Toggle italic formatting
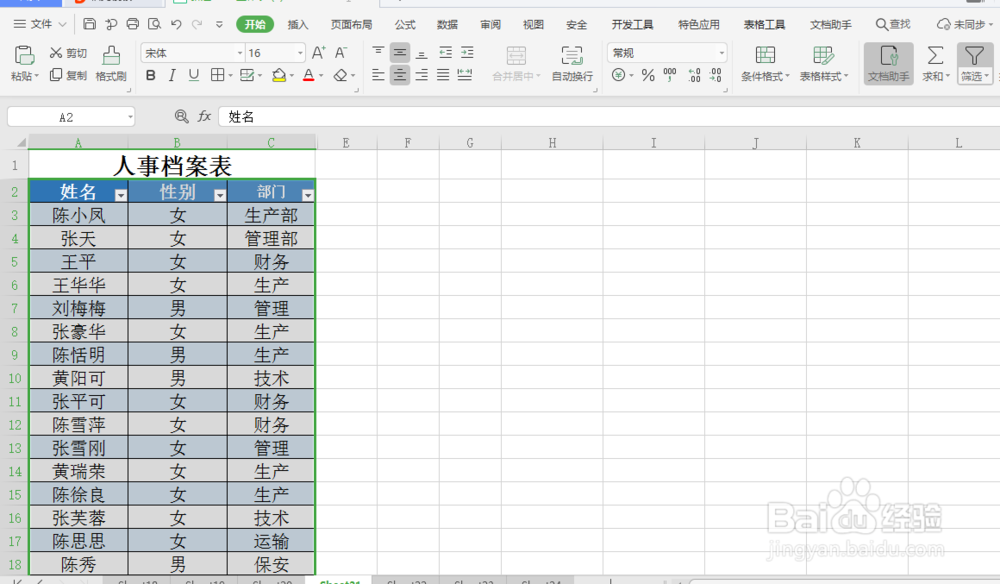 click(171, 75)
